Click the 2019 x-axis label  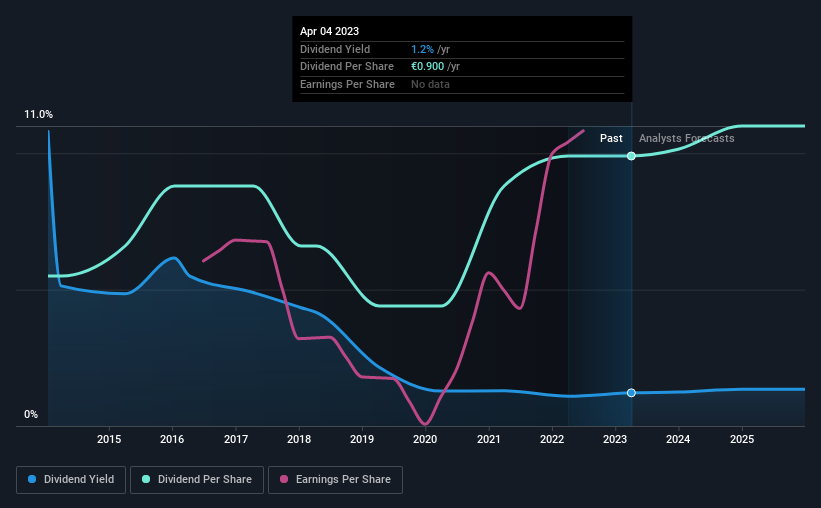(362, 439)
